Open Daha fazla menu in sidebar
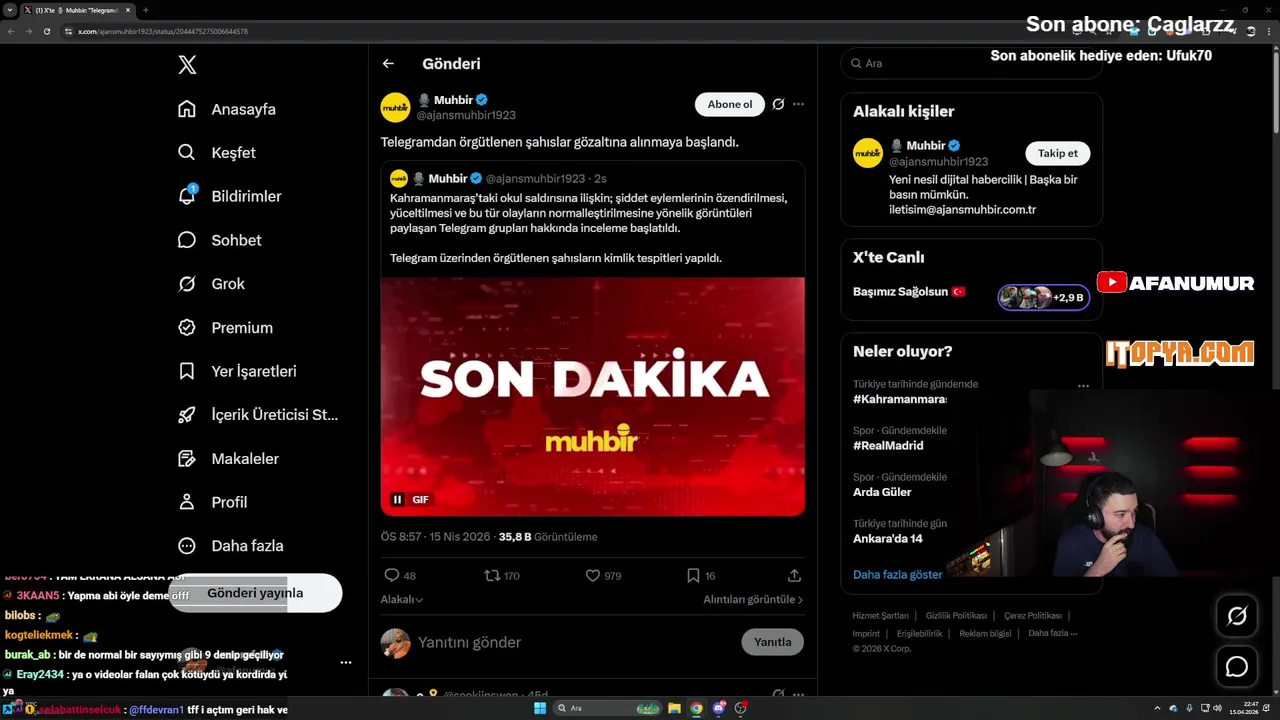 click(231, 546)
